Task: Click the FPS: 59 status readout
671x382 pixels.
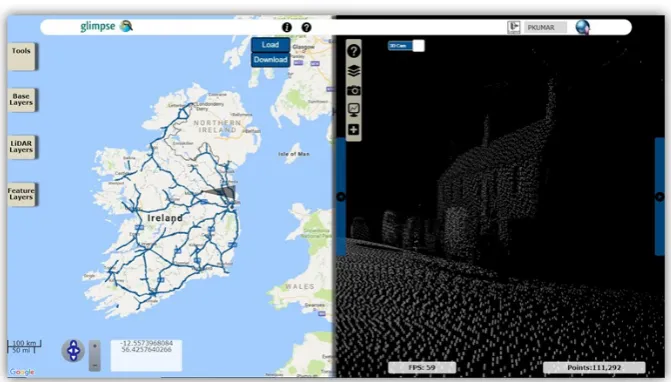Action: pos(422,367)
